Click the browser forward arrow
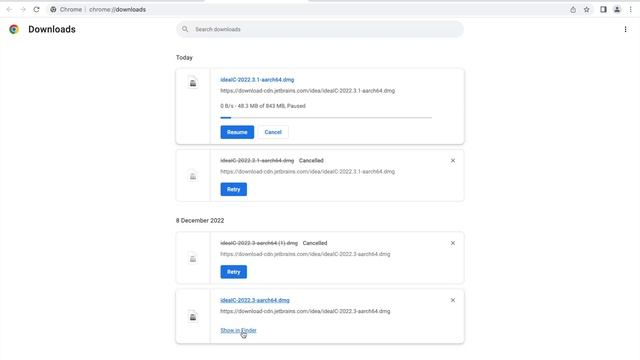640x360 pixels. 23,9
